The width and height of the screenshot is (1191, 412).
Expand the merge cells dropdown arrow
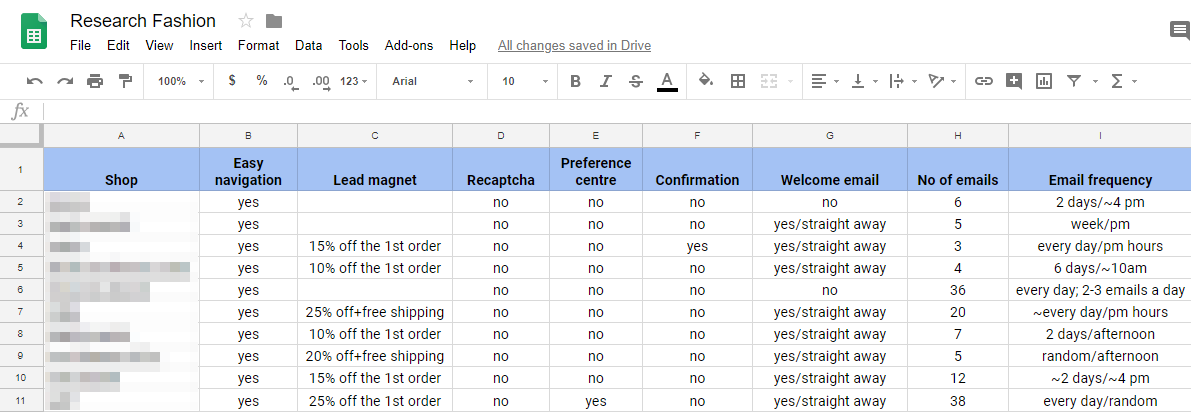[790, 81]
